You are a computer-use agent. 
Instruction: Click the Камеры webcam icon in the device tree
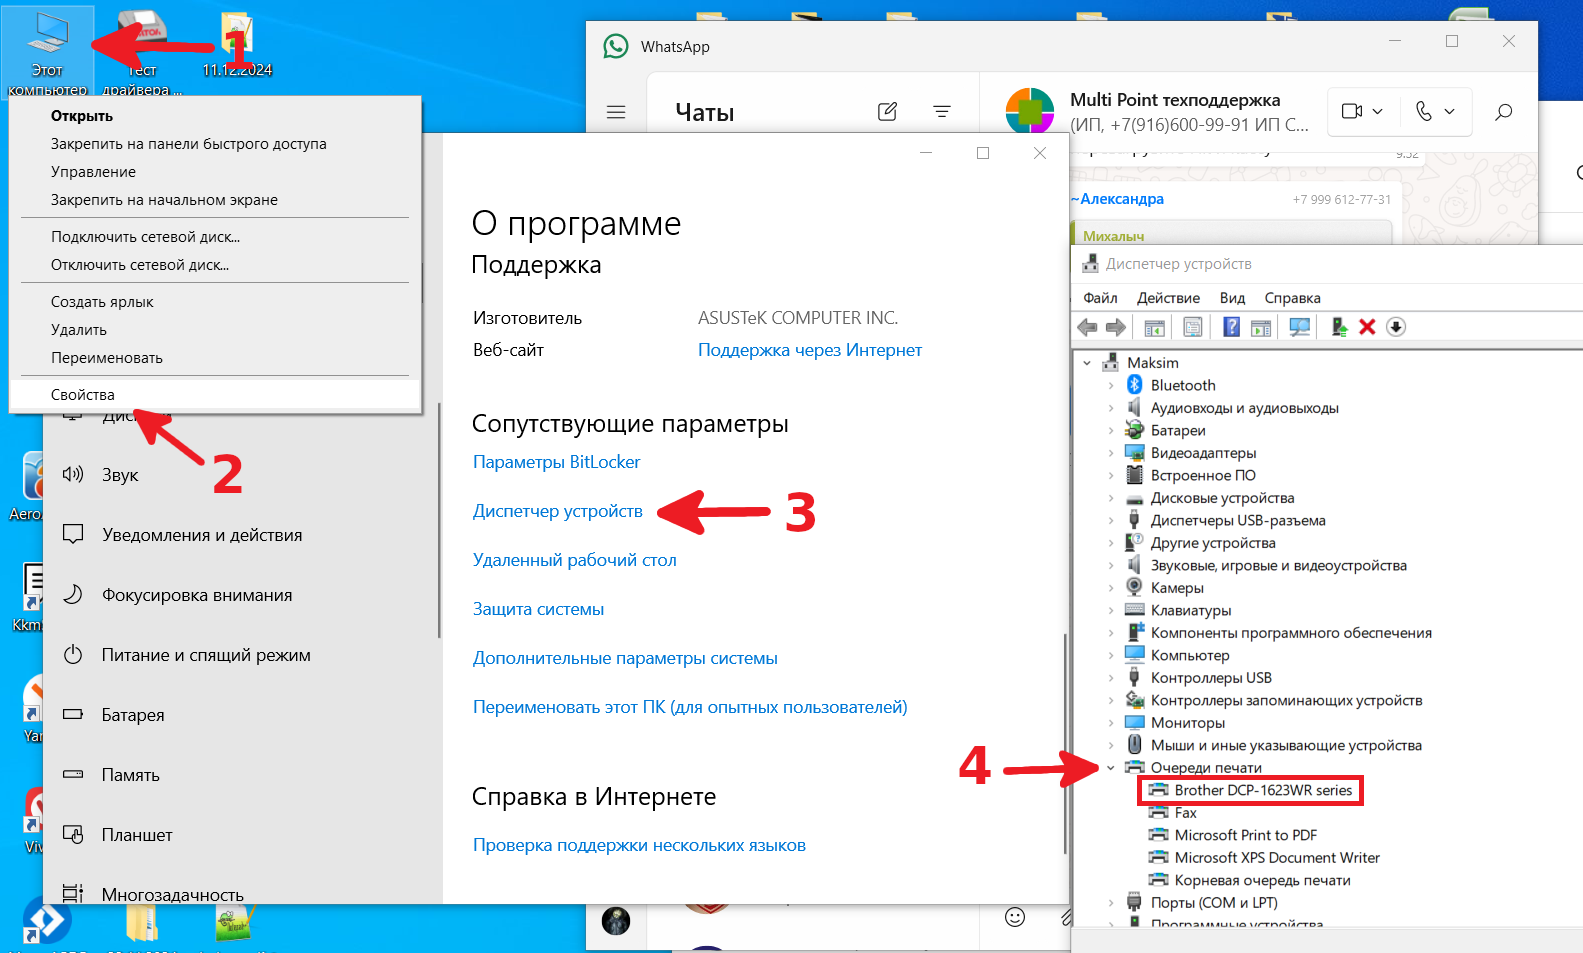point(1135,587)
